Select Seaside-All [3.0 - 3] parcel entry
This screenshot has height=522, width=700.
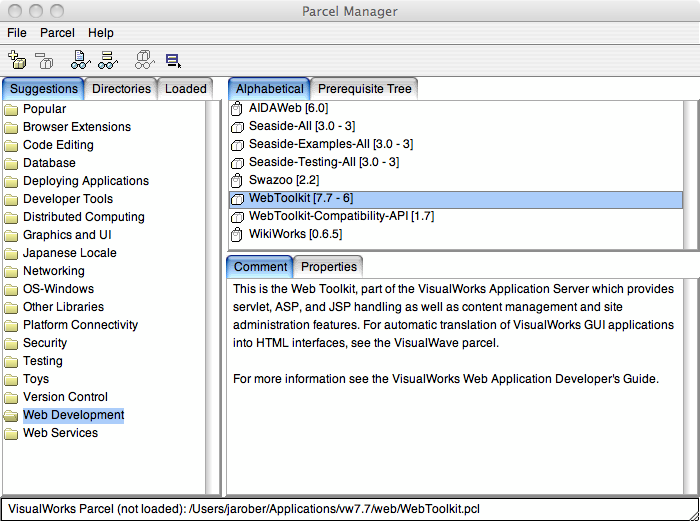point(302,126)
